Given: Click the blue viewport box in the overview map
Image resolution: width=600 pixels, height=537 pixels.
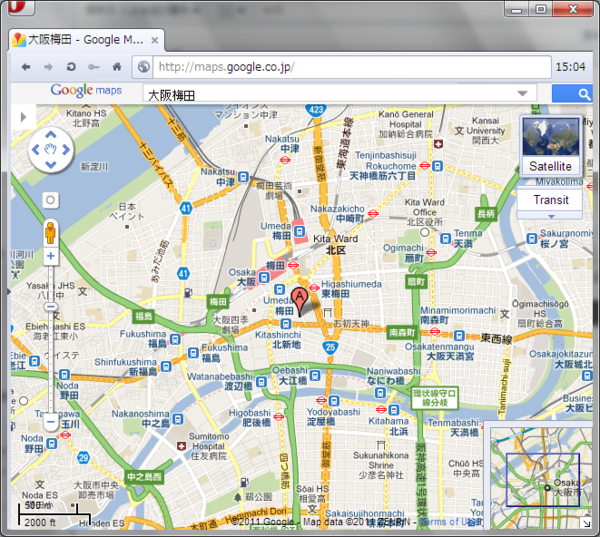Looking at the screenshot, I should pyautogui.click(x=543, y=480).
